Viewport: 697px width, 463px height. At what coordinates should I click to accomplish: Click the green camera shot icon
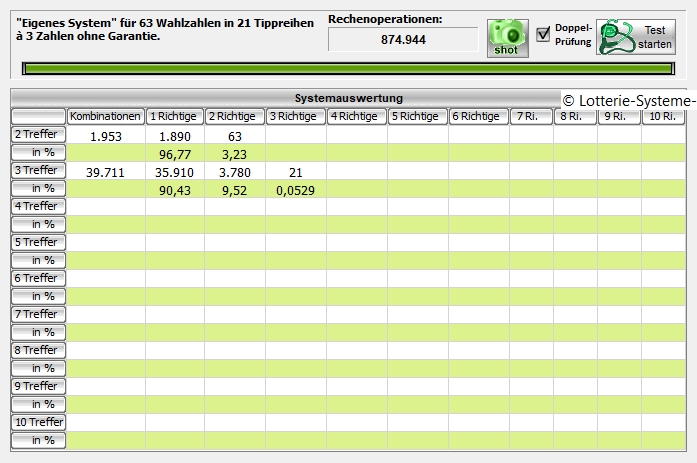click(508, 38)
